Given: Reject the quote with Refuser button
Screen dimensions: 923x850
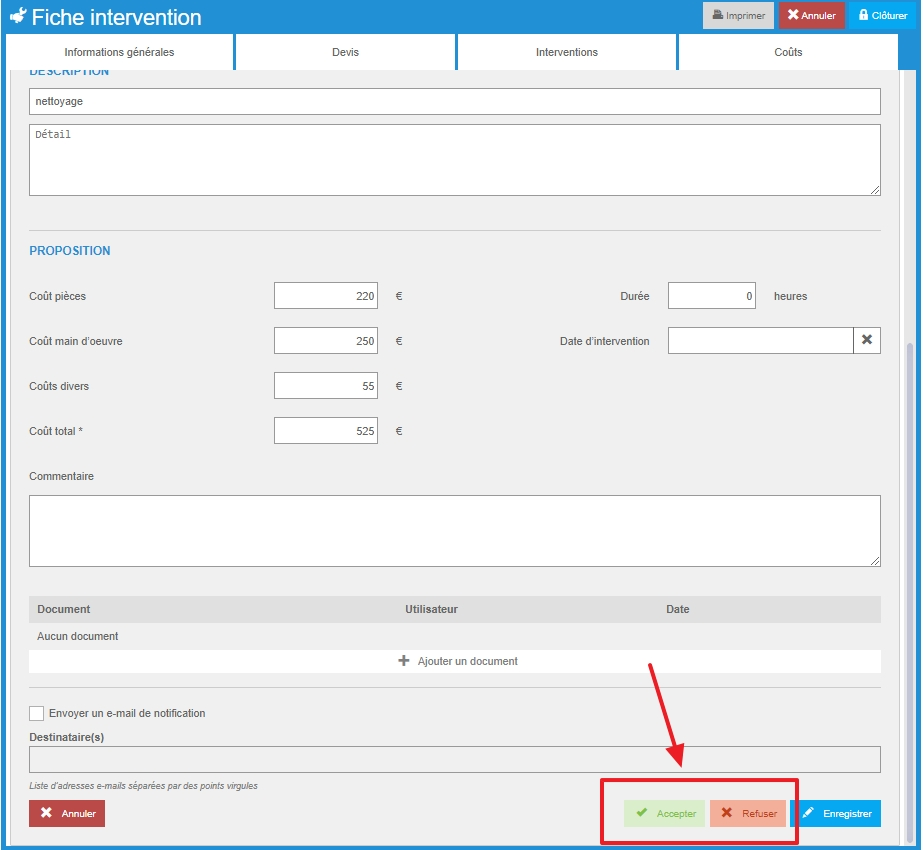Looking at the screenshot, I should point(748,813).
